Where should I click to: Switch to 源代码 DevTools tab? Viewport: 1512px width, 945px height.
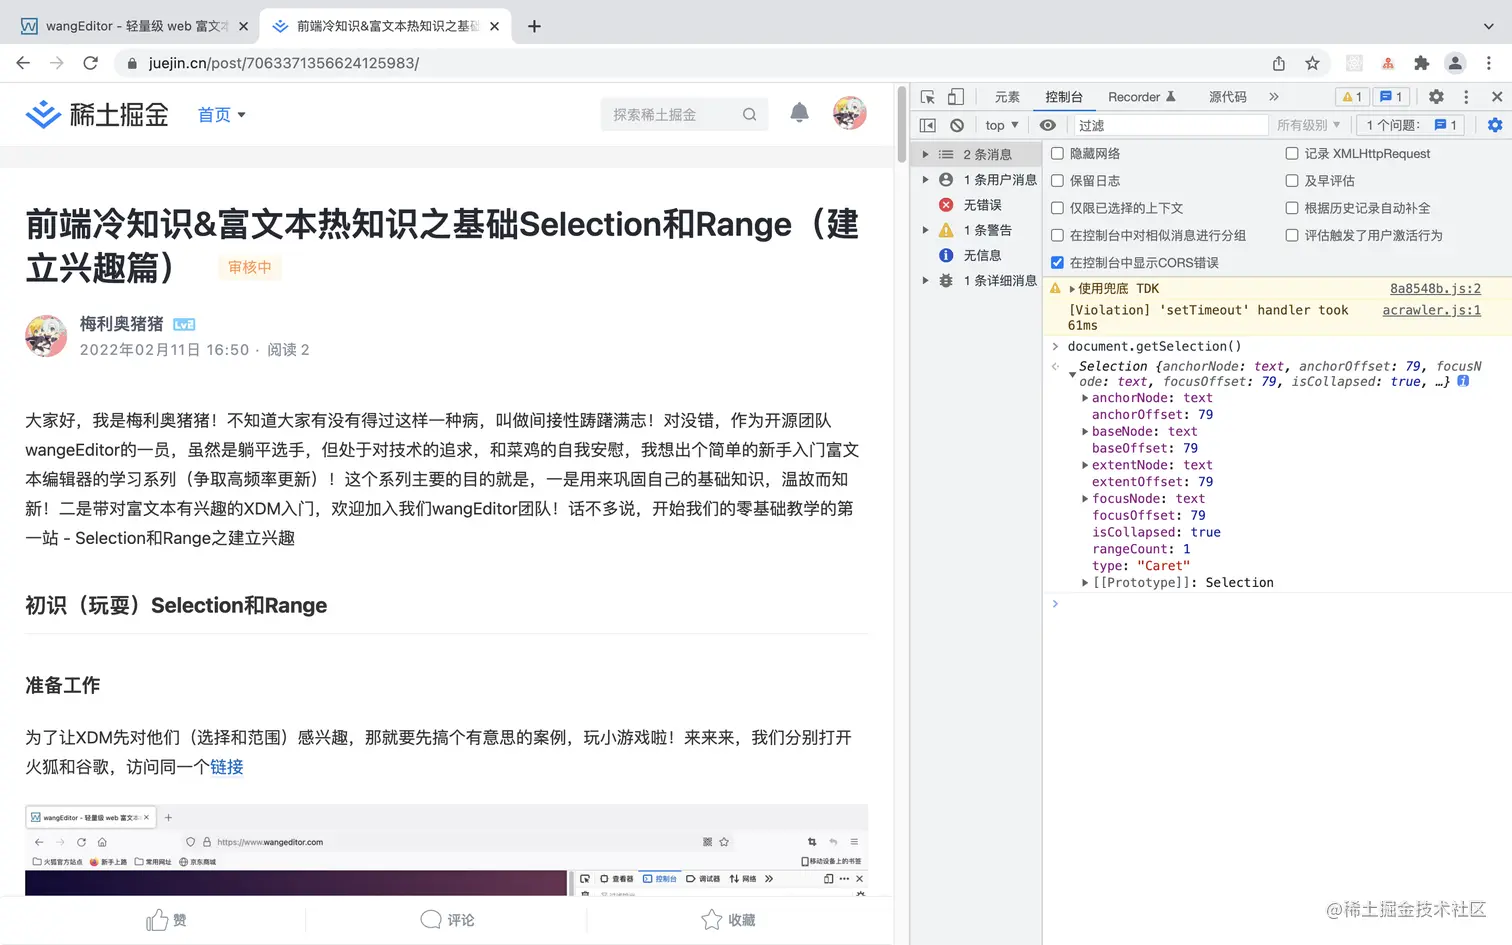click(x=1227, y=97)
